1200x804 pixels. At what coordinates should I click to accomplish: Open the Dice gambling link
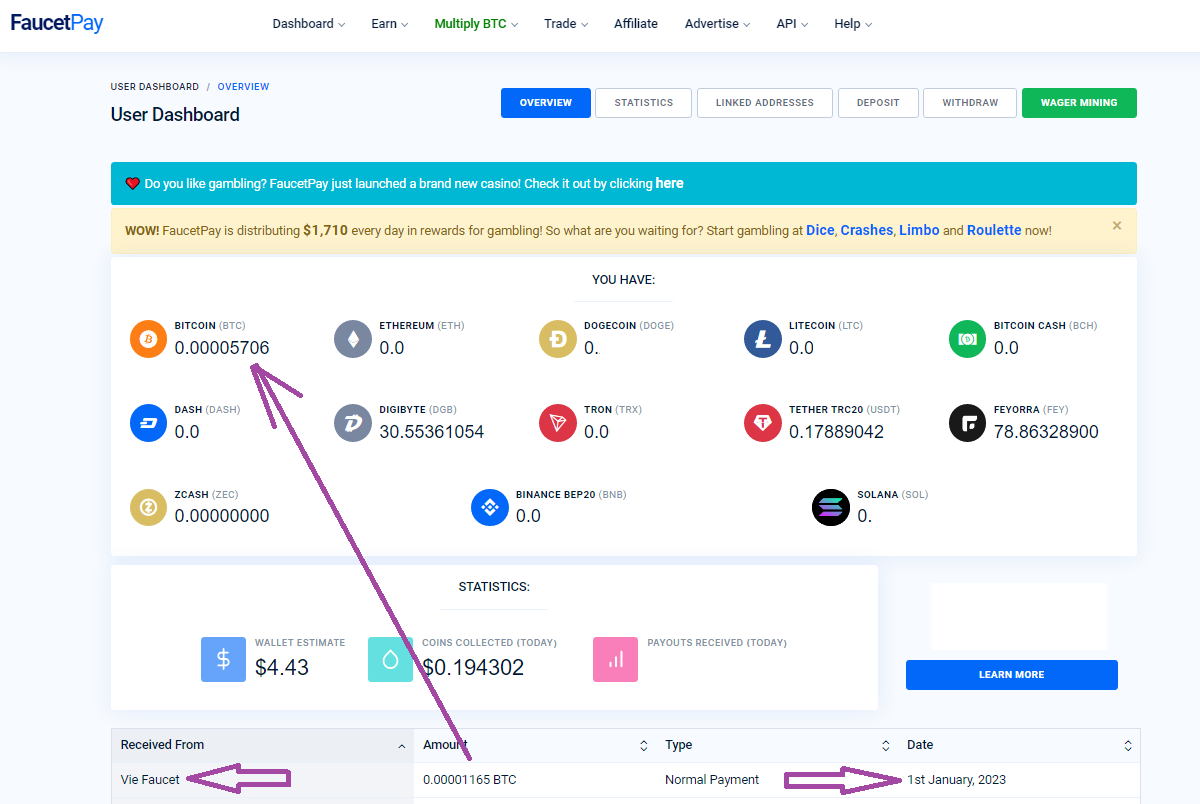point(820,230)
